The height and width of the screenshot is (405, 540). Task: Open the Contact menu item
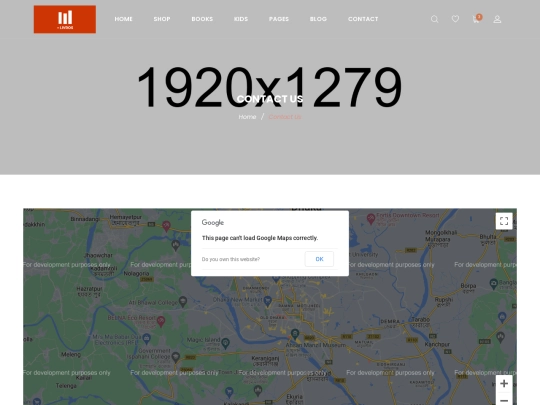coord(363,19)
